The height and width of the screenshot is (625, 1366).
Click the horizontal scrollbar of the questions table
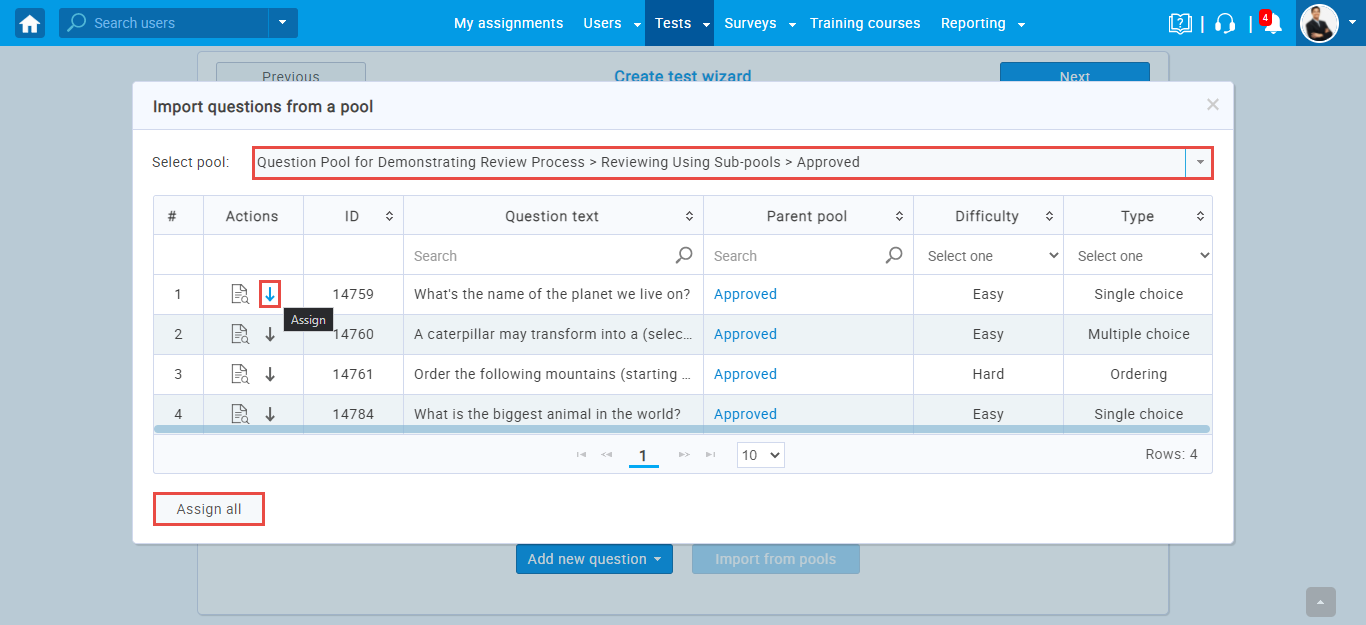click(682, 429)
